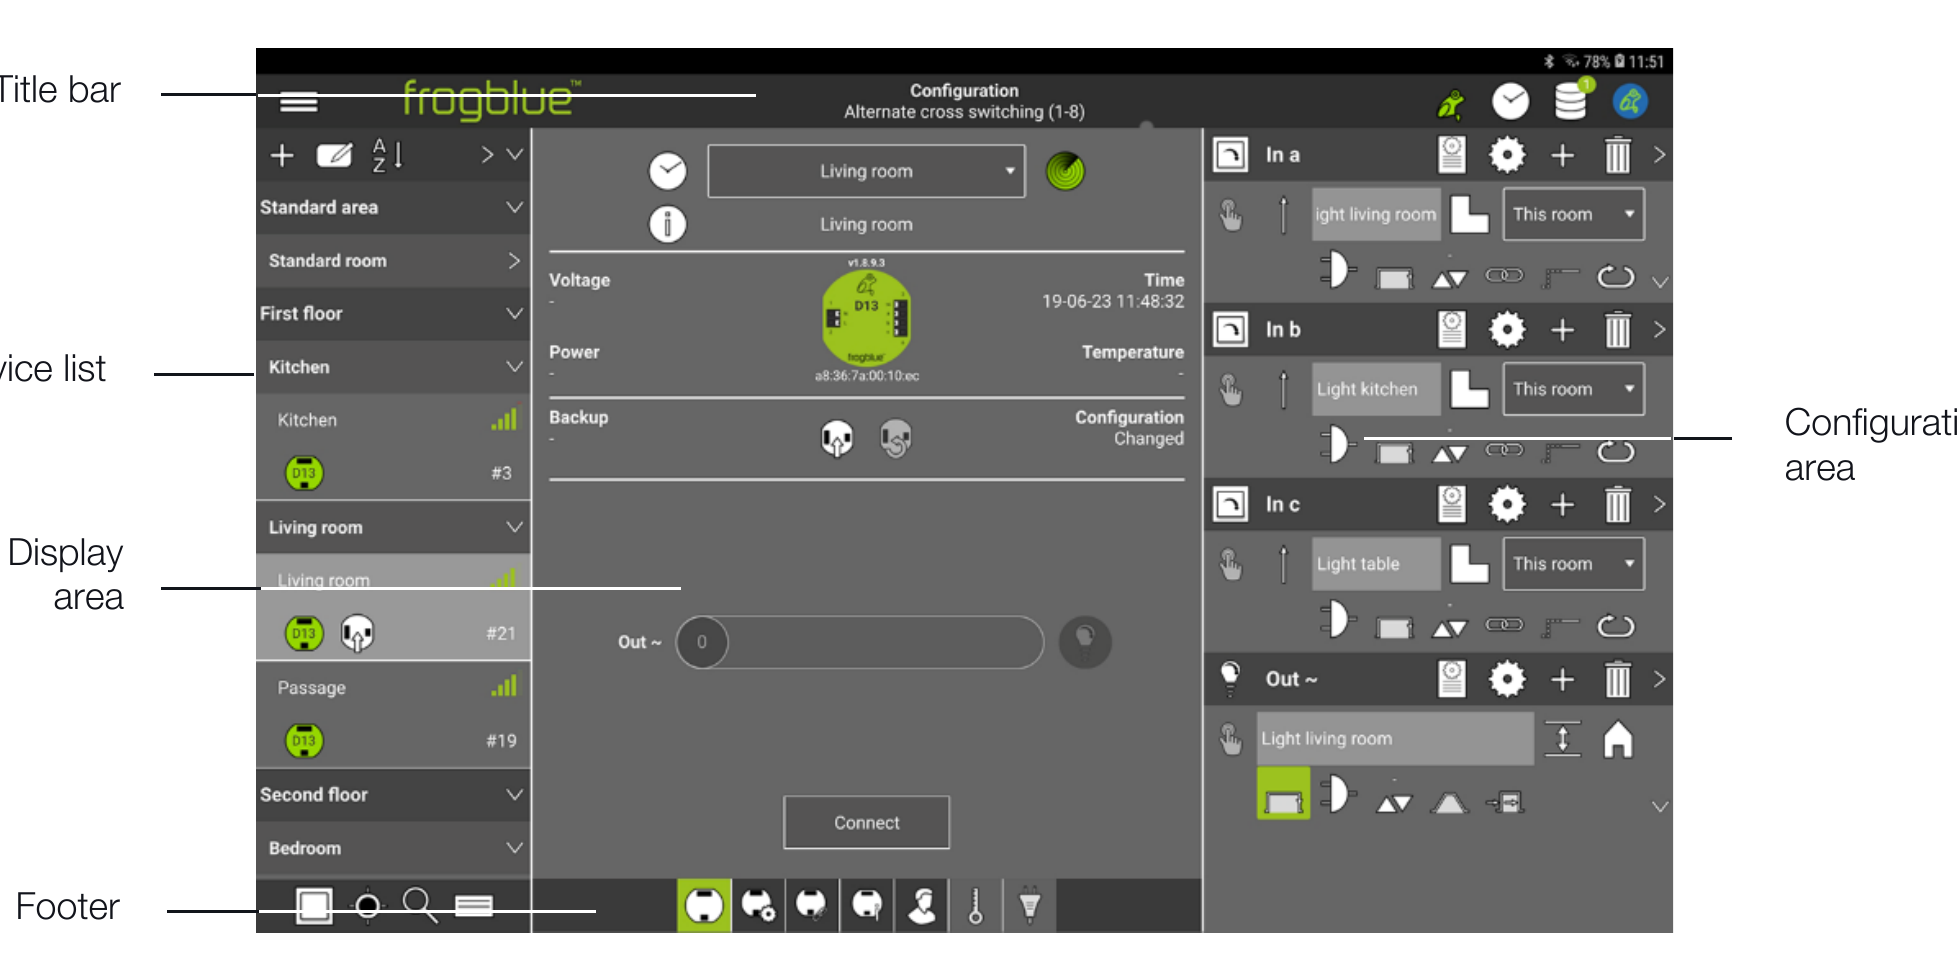The image size is (1958, 958).
Task: Select the lamp tab in footer toolbar
Action: (x=1029, y=906)
